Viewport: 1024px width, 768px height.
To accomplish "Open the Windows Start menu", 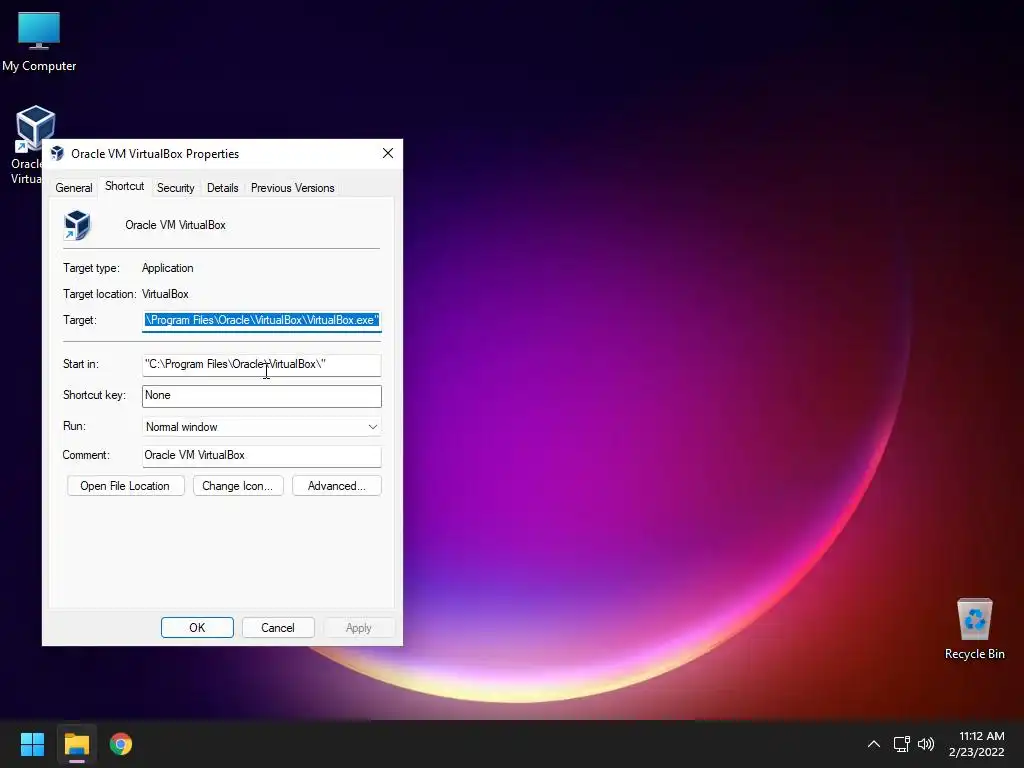I will point(32,744).
